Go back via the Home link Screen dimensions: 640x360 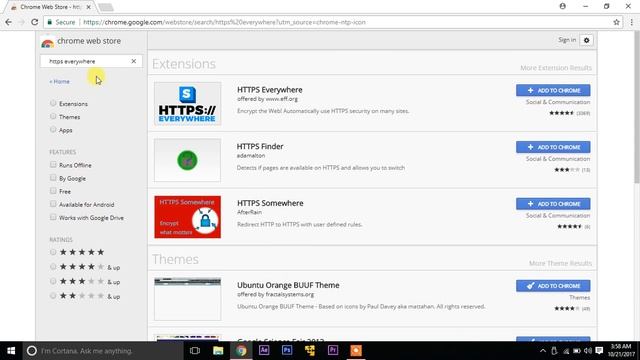click(60, 81)
